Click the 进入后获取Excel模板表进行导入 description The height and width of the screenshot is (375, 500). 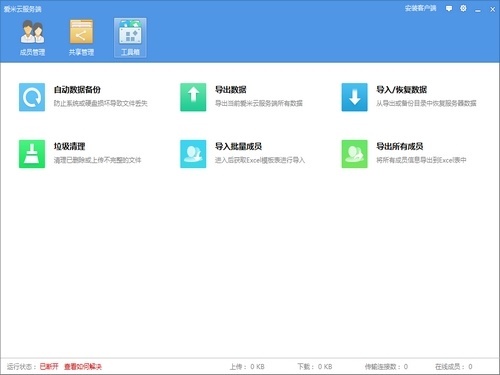point(260,160)
